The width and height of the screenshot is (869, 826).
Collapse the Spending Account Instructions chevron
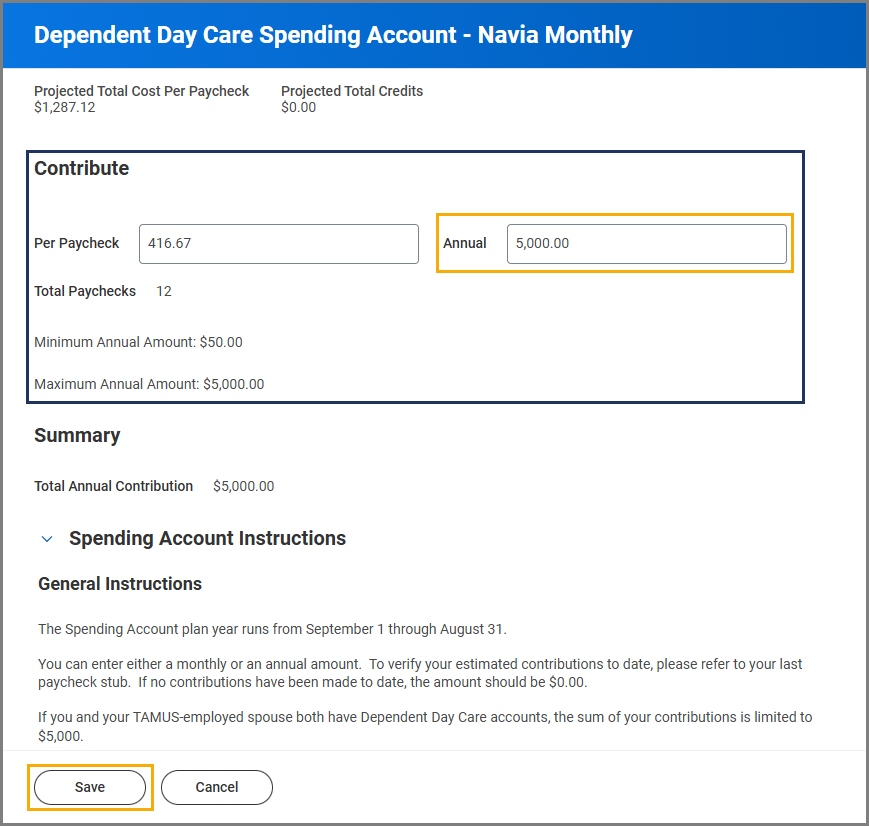(46, 539)
